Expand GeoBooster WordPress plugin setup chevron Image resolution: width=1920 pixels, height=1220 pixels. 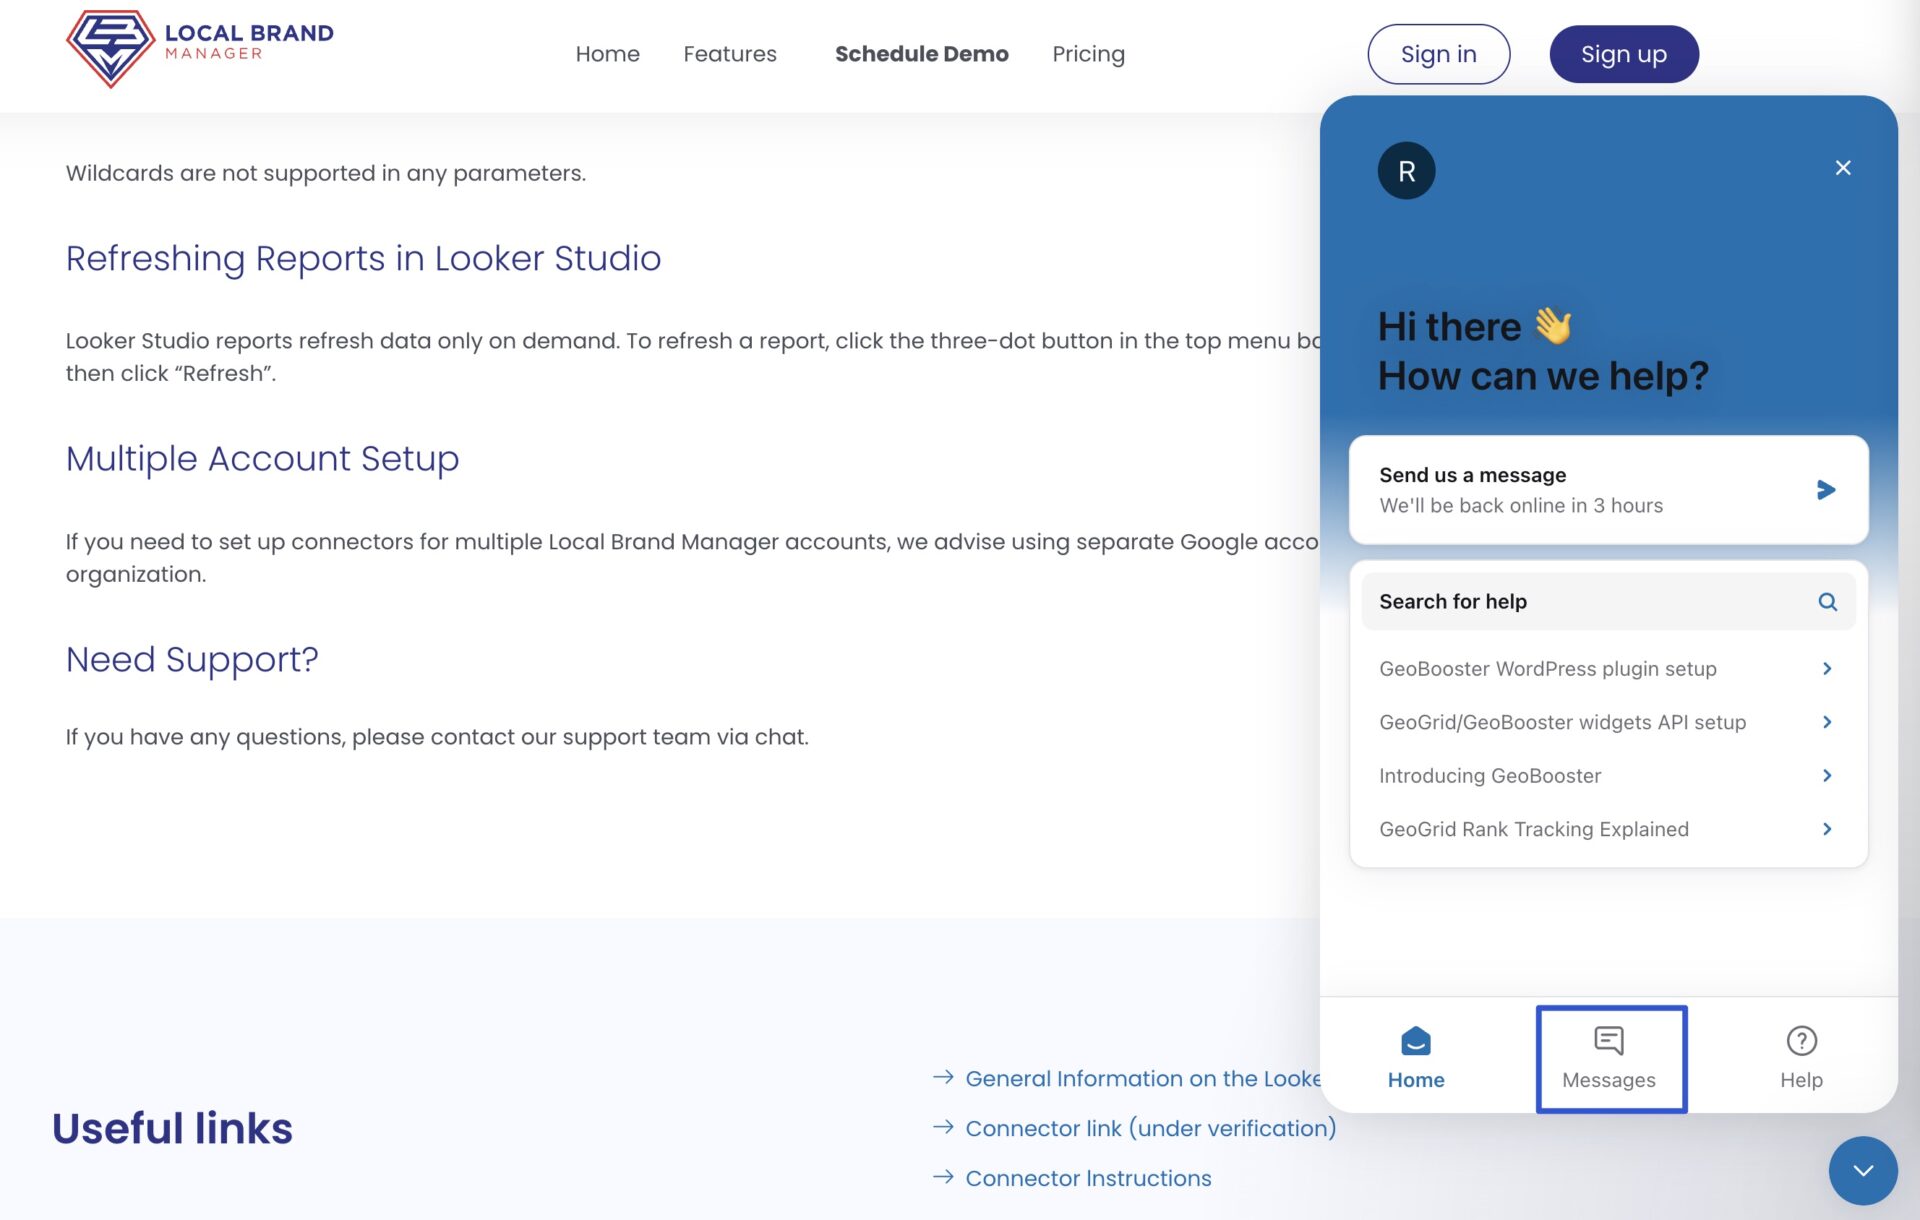[x=1826, y=669]
